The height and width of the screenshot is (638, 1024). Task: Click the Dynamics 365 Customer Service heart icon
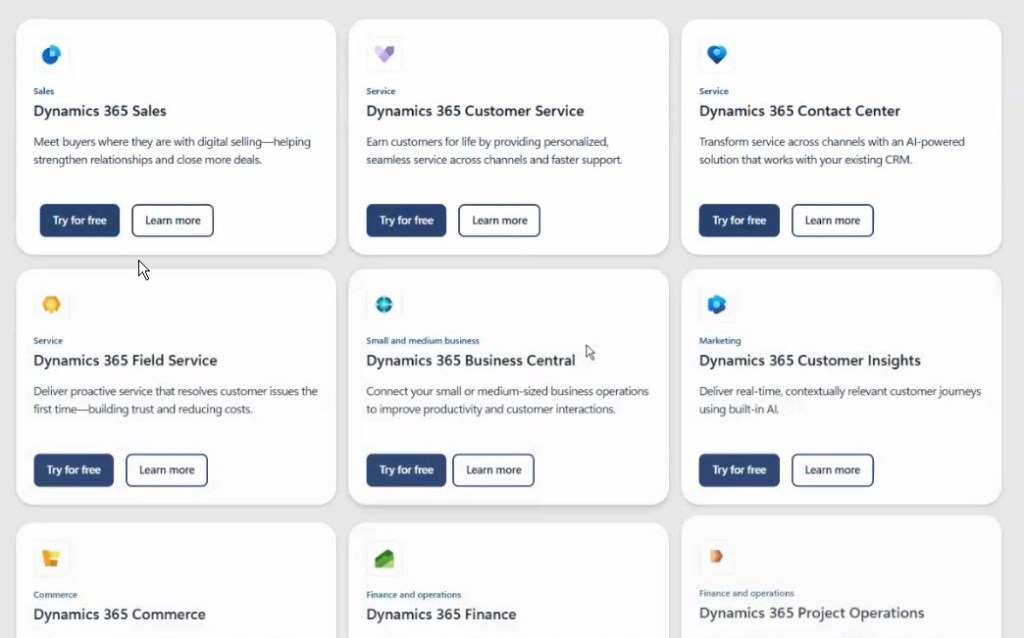click(384, 55)
